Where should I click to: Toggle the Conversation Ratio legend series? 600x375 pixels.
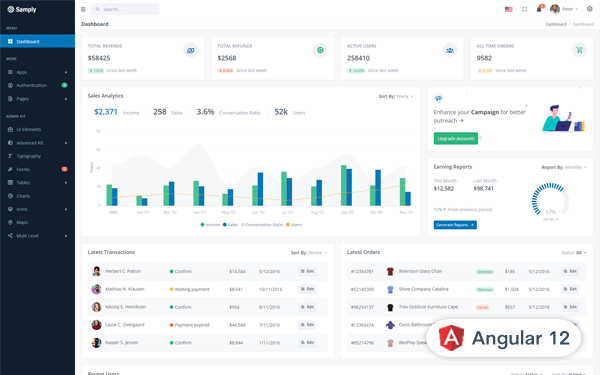262,225
